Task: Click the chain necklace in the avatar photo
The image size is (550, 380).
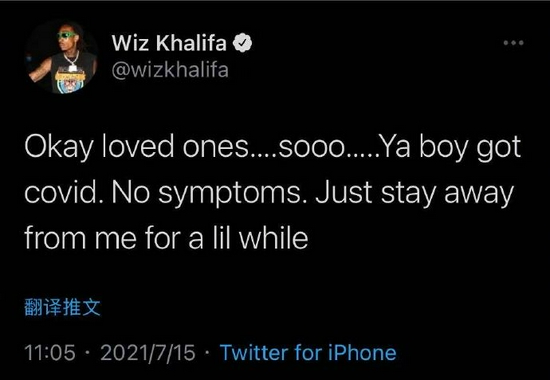Action: click(72, 61)
